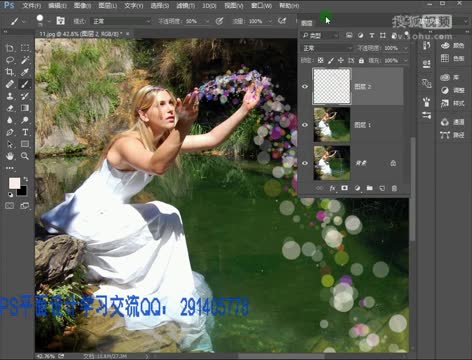Open the 文字 menu
This screenshot has width=472, height=360.
click(134, 6)
